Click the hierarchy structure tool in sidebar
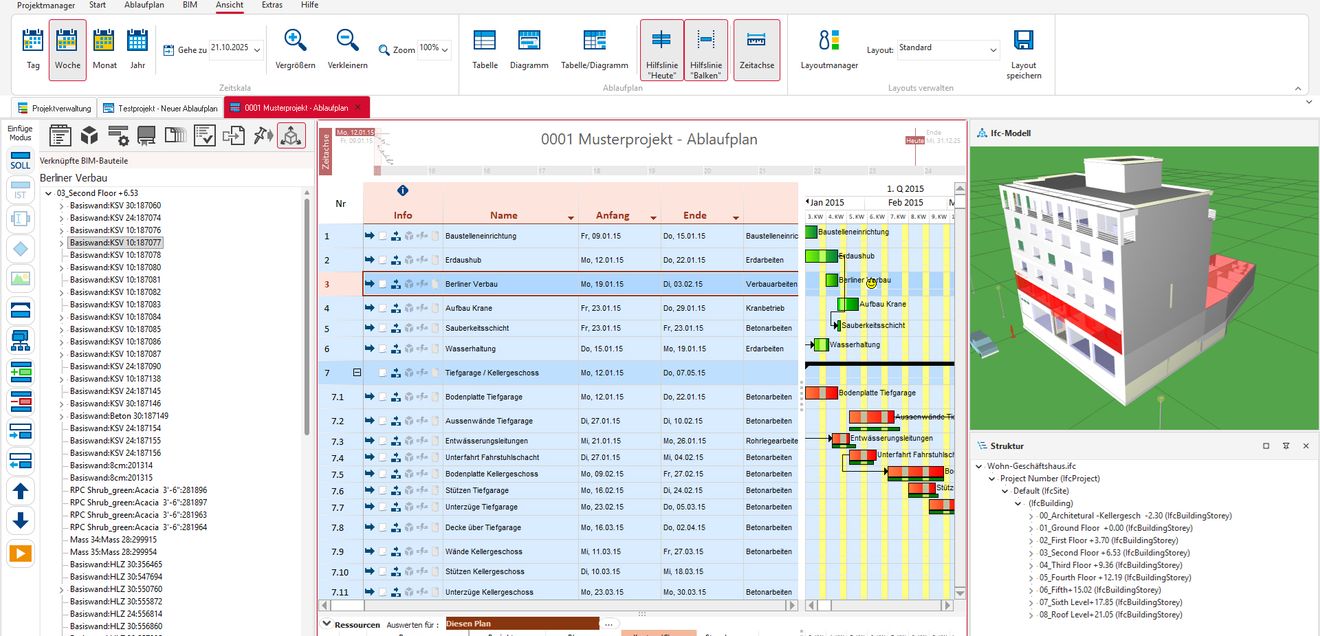 click(21, 340)
